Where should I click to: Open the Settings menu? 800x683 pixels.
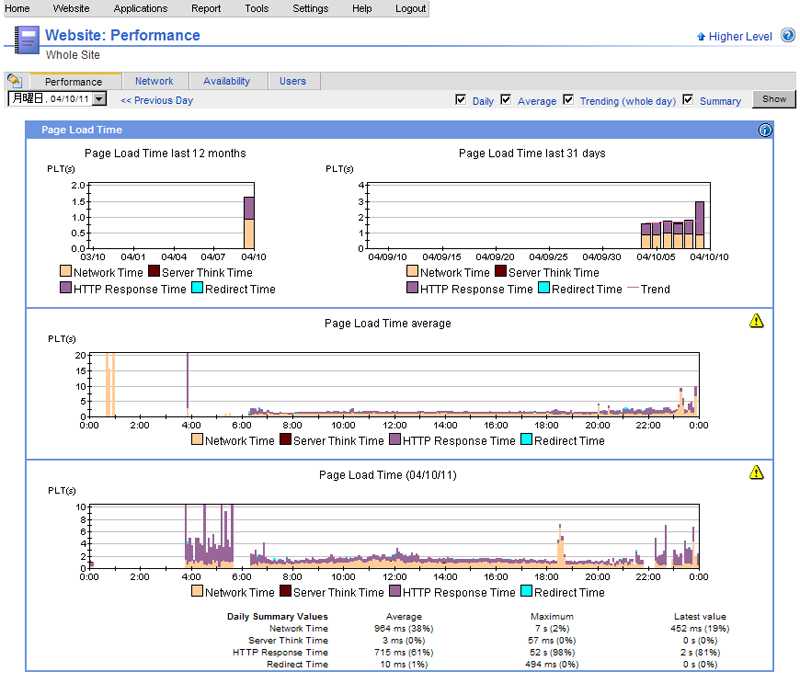(310, 9)
